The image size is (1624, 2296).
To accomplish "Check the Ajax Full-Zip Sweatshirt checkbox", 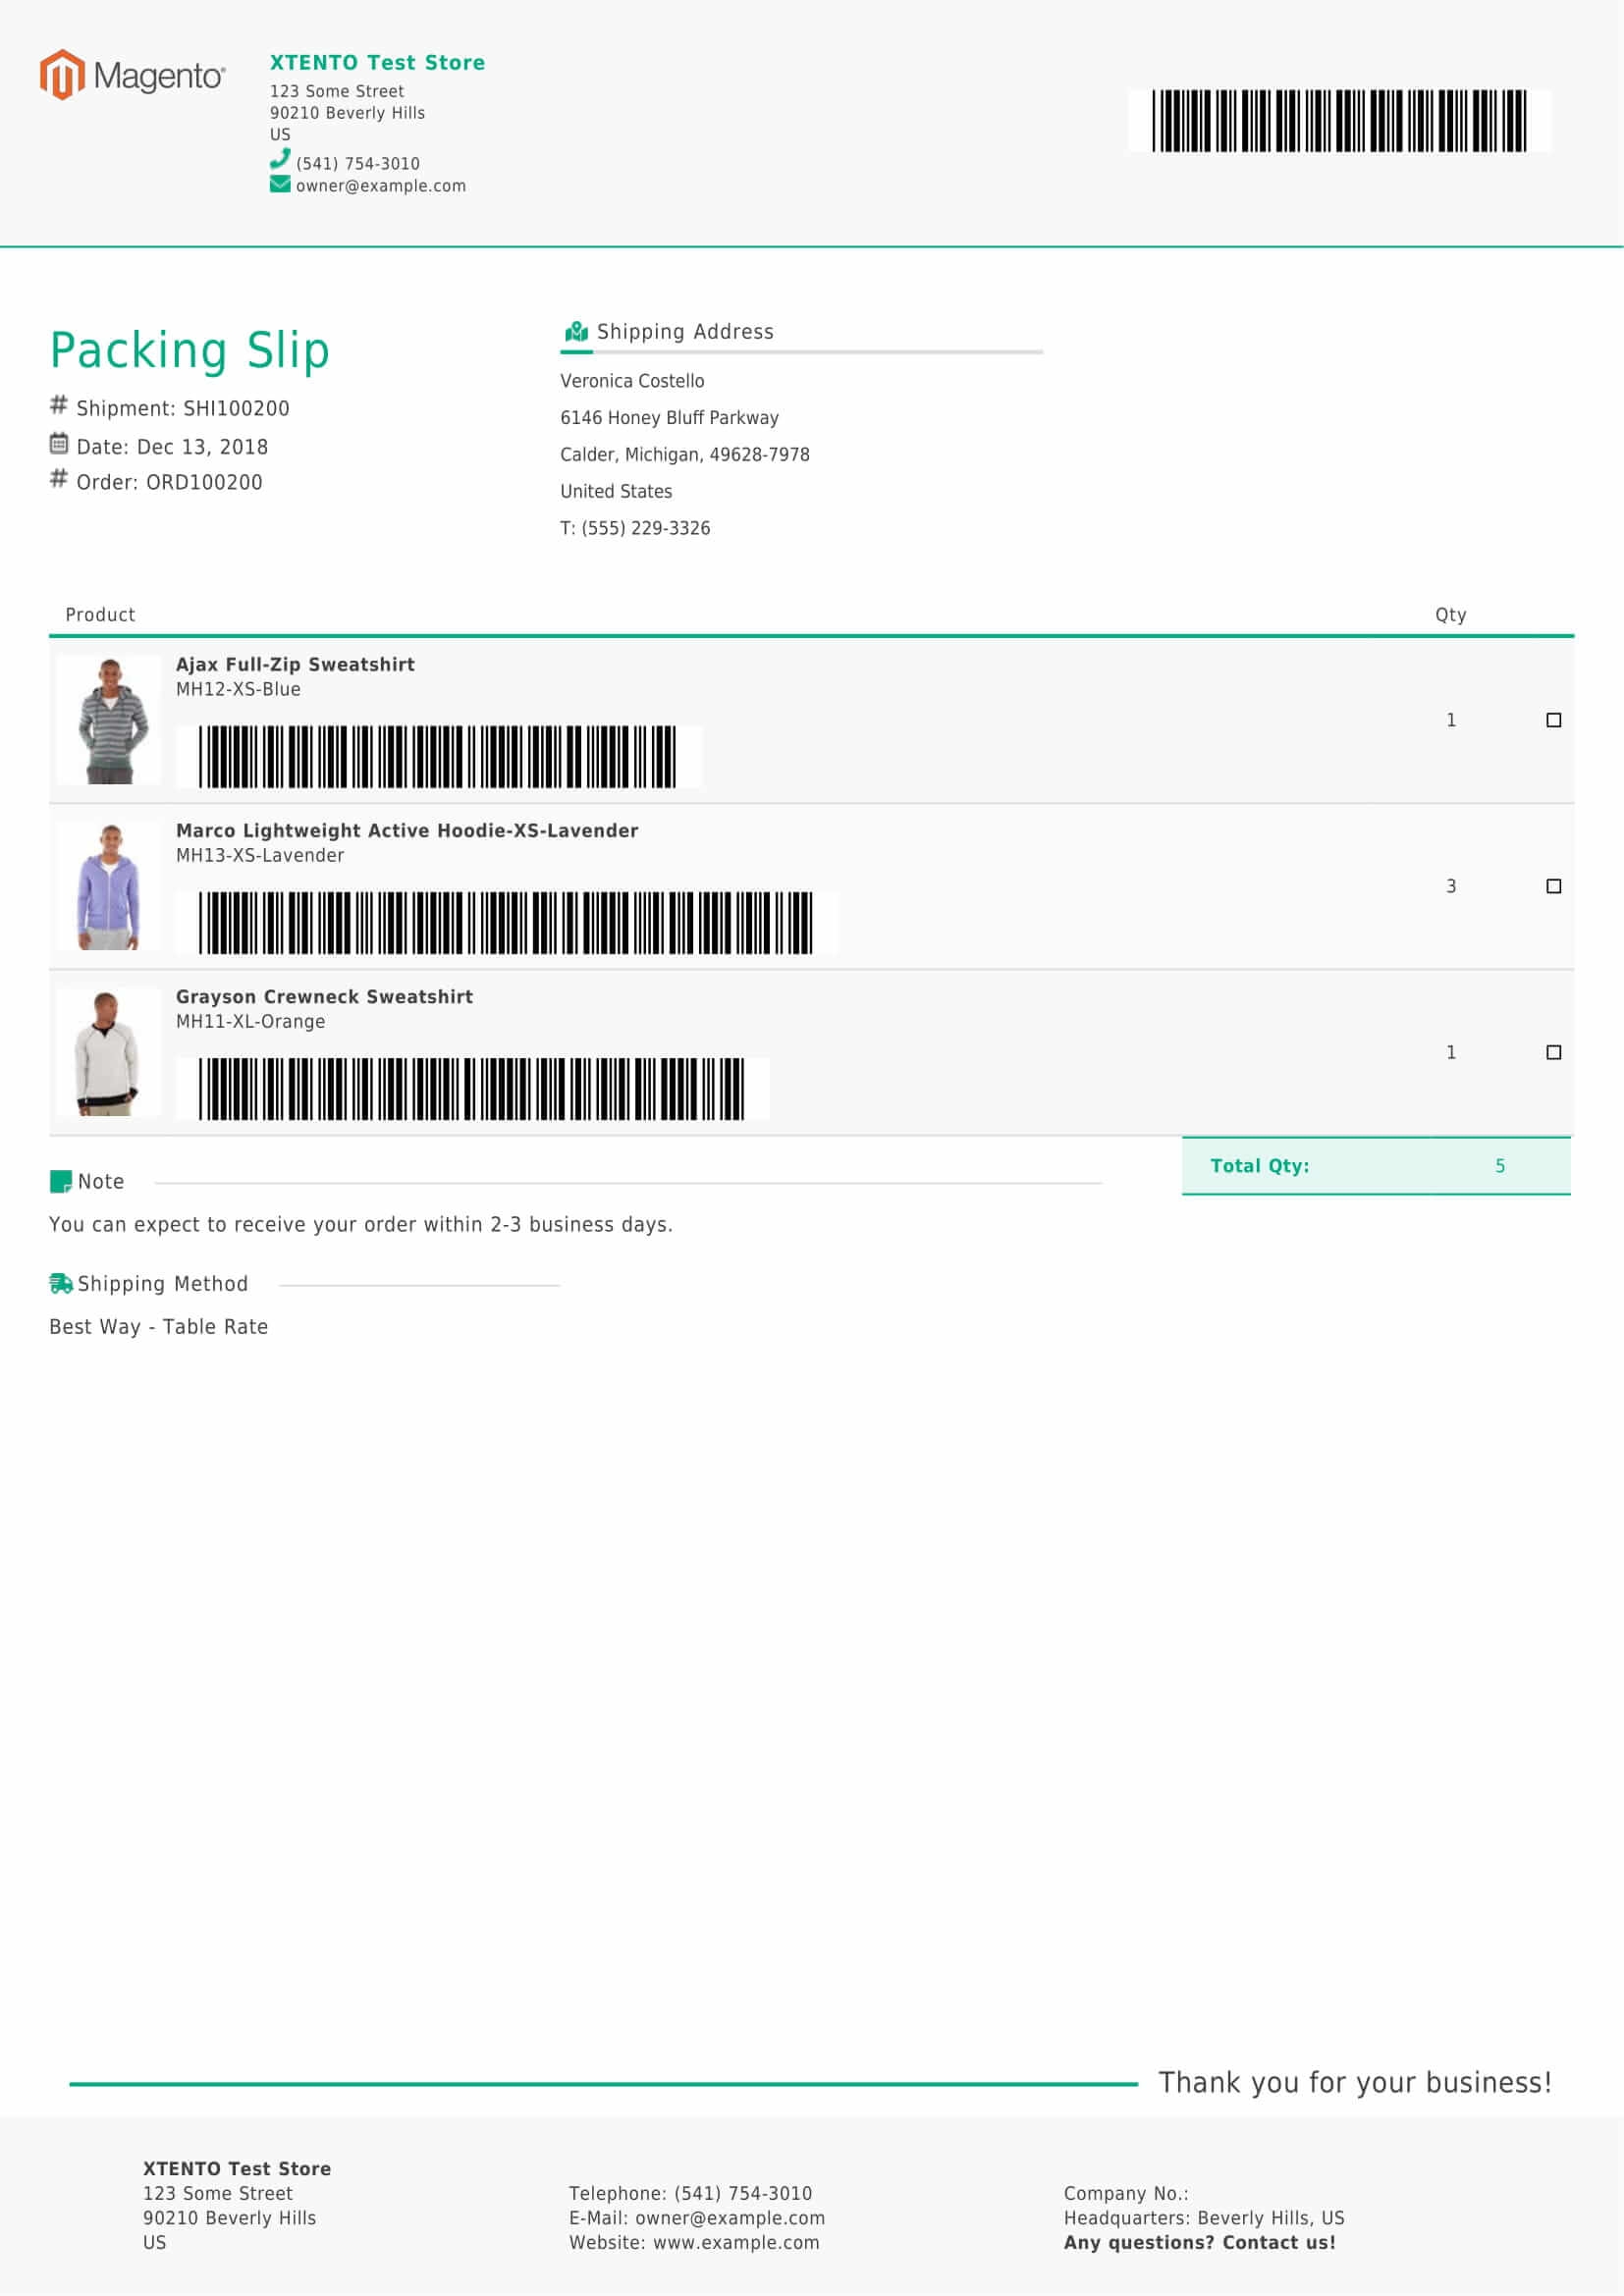I will coord(1553,720).
